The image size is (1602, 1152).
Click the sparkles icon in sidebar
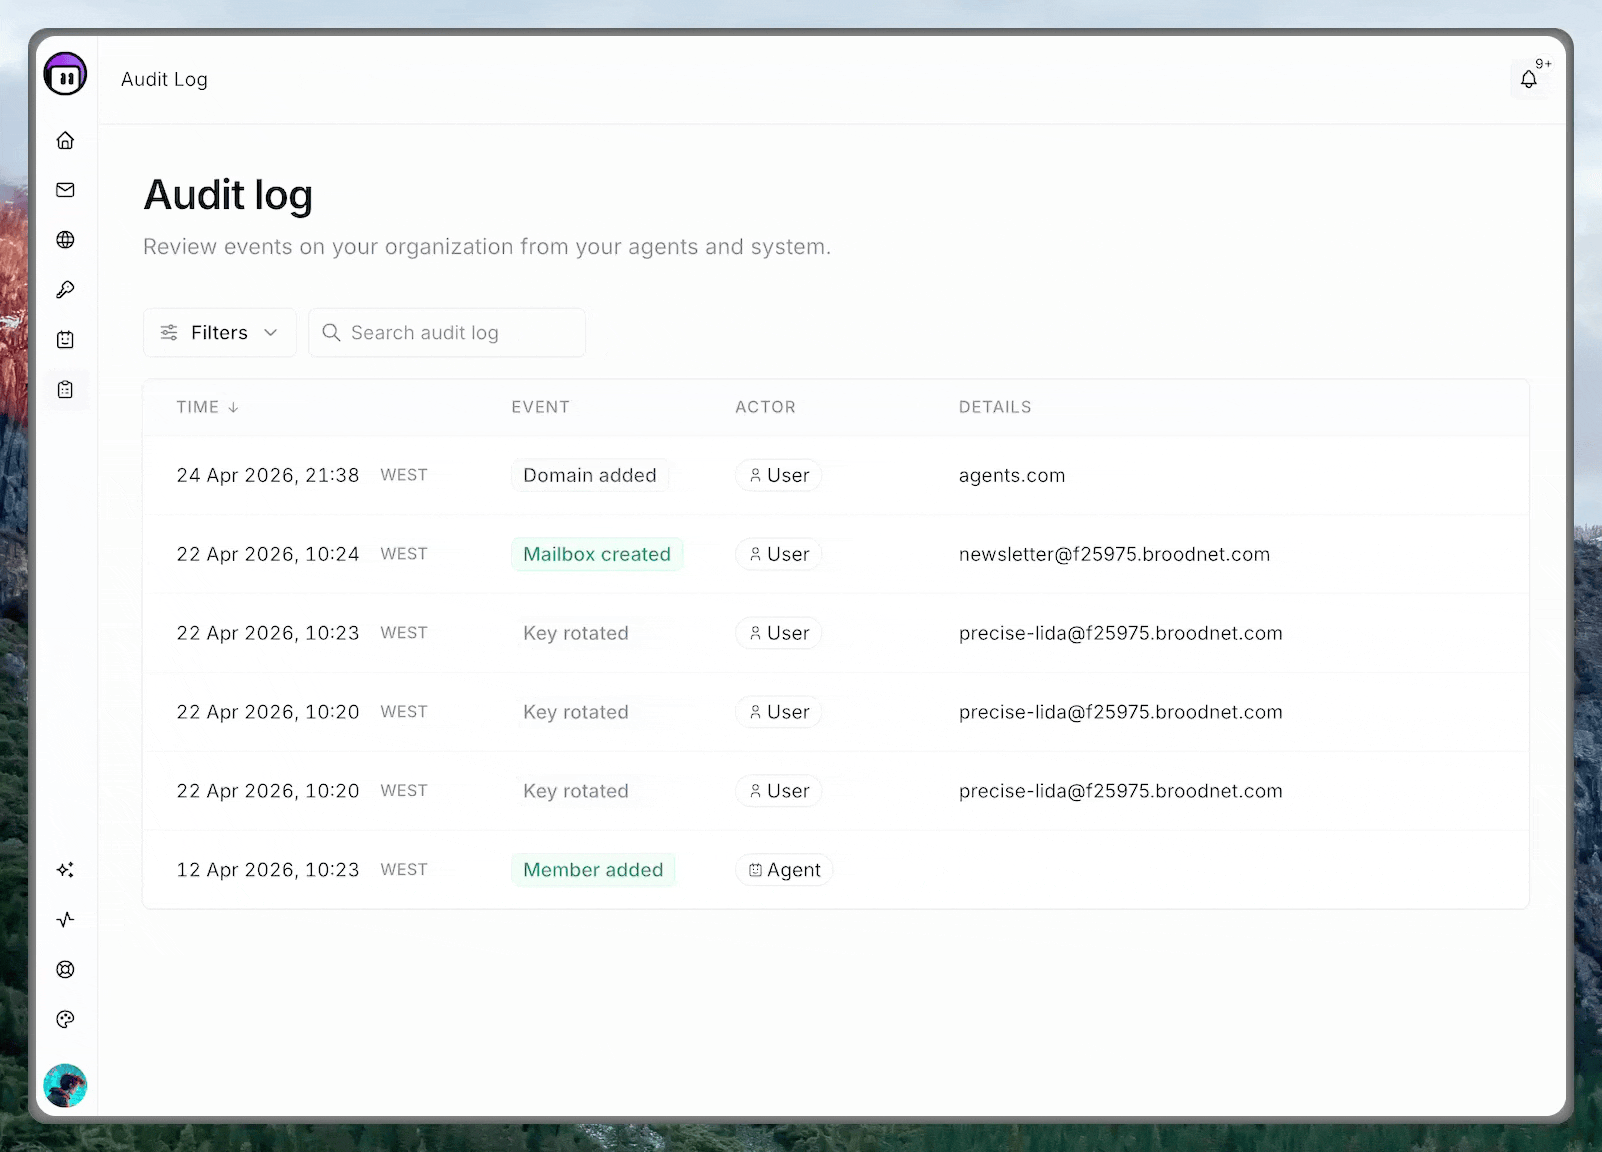point(65,870)
